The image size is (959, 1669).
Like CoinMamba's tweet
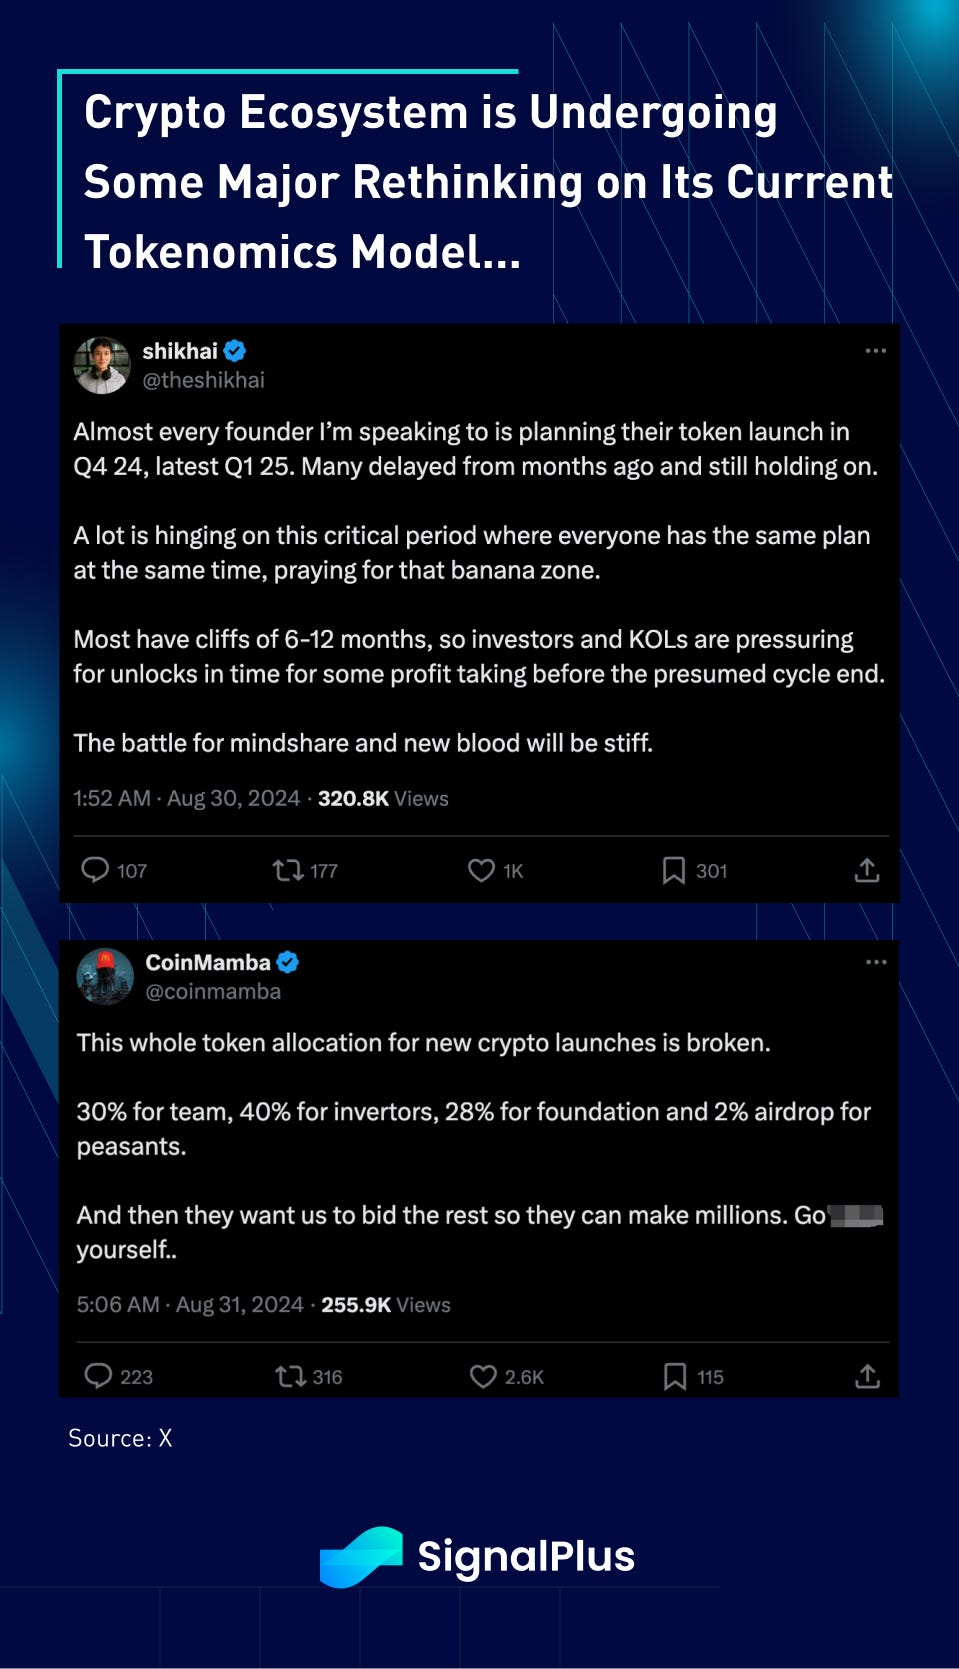coord(483,1376)
